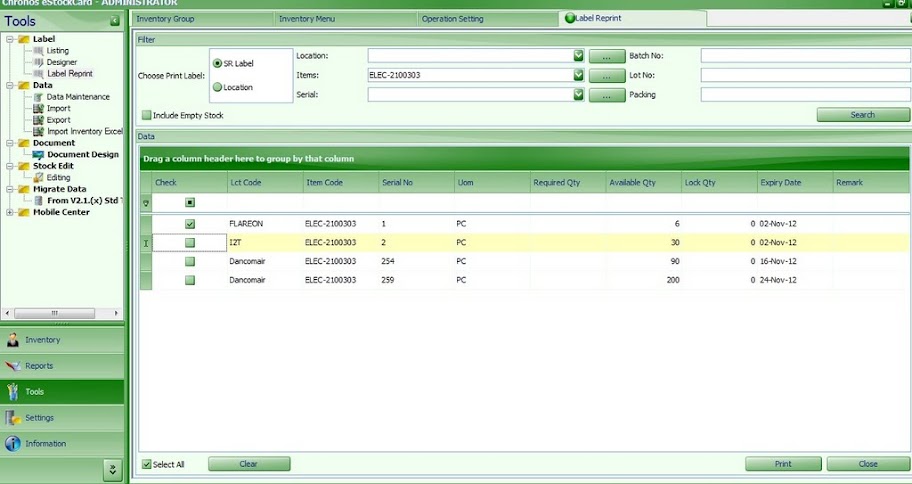
Task: Switch to Inventory Menu tab
Action: point(345,19)
